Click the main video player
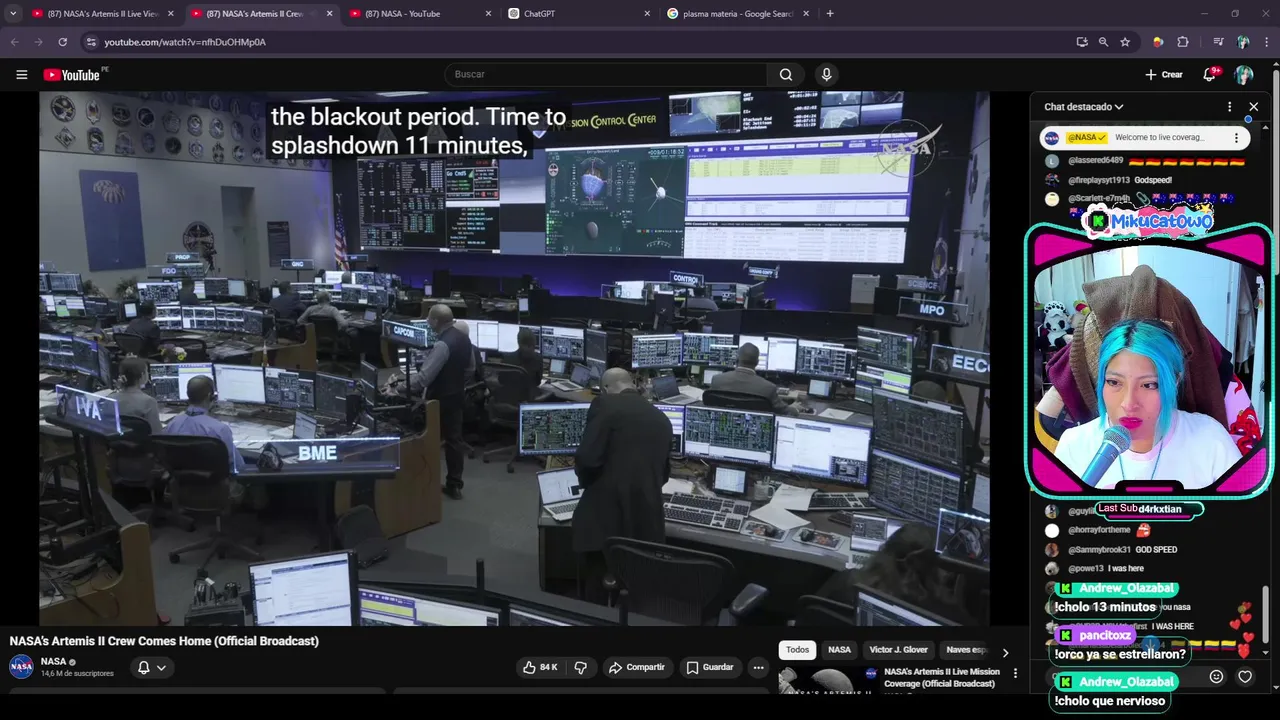This screenshot has width=1280, height=720. tap(514, 358)
